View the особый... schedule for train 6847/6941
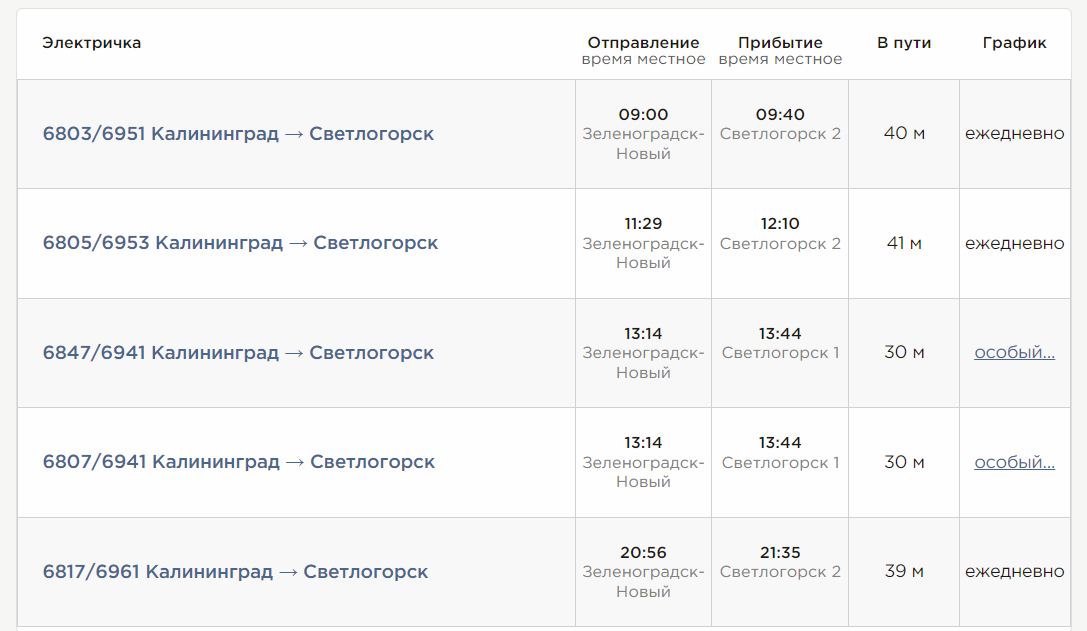Image resolution: width=1087 pixels, height=631 pixels. (x=1013, y=352)
